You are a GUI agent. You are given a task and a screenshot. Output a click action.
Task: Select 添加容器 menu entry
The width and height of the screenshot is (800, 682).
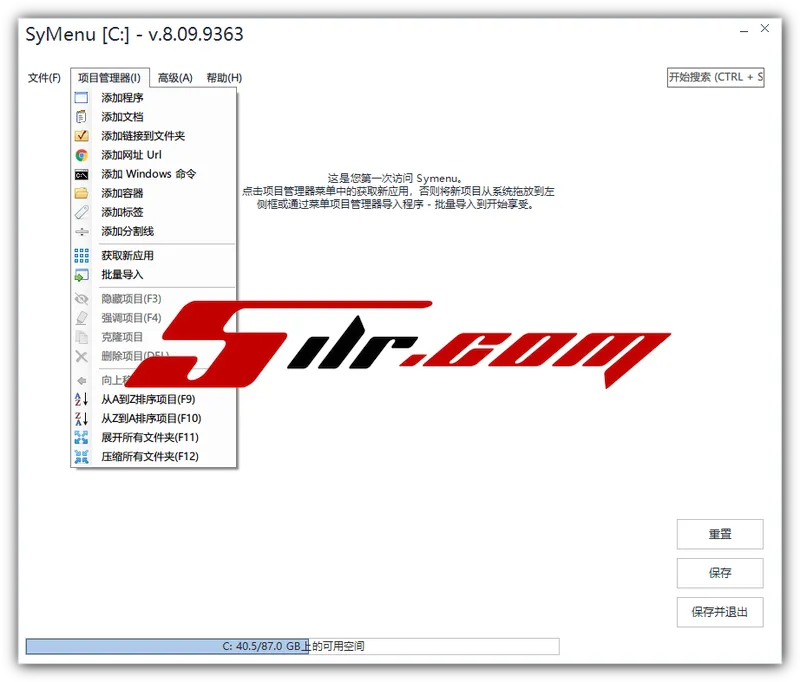(x=153, y=193)
